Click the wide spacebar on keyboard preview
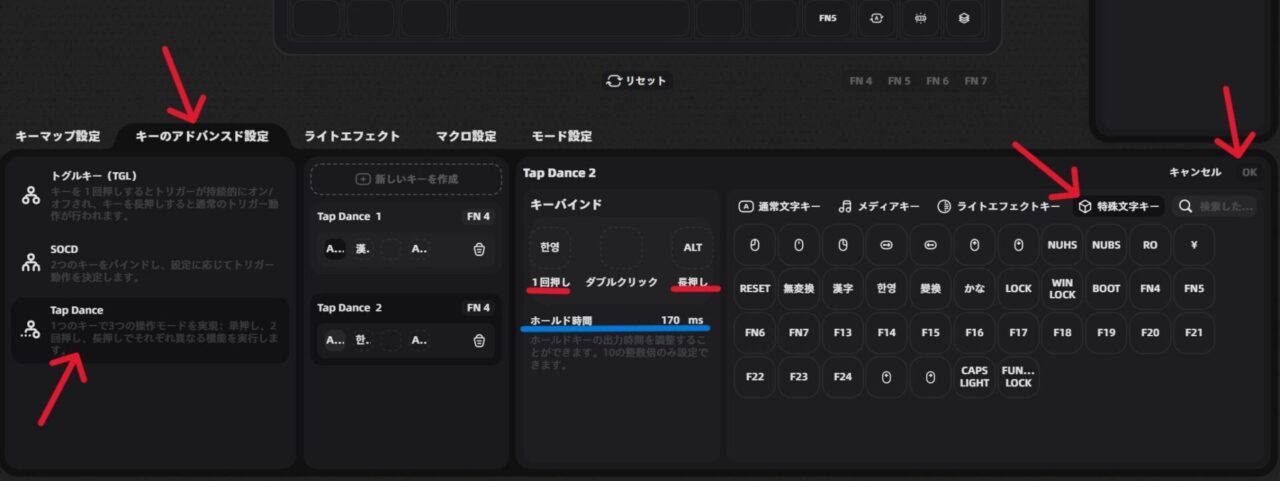This screenshot has width=1280, height=481. click(x=572, y=18)
